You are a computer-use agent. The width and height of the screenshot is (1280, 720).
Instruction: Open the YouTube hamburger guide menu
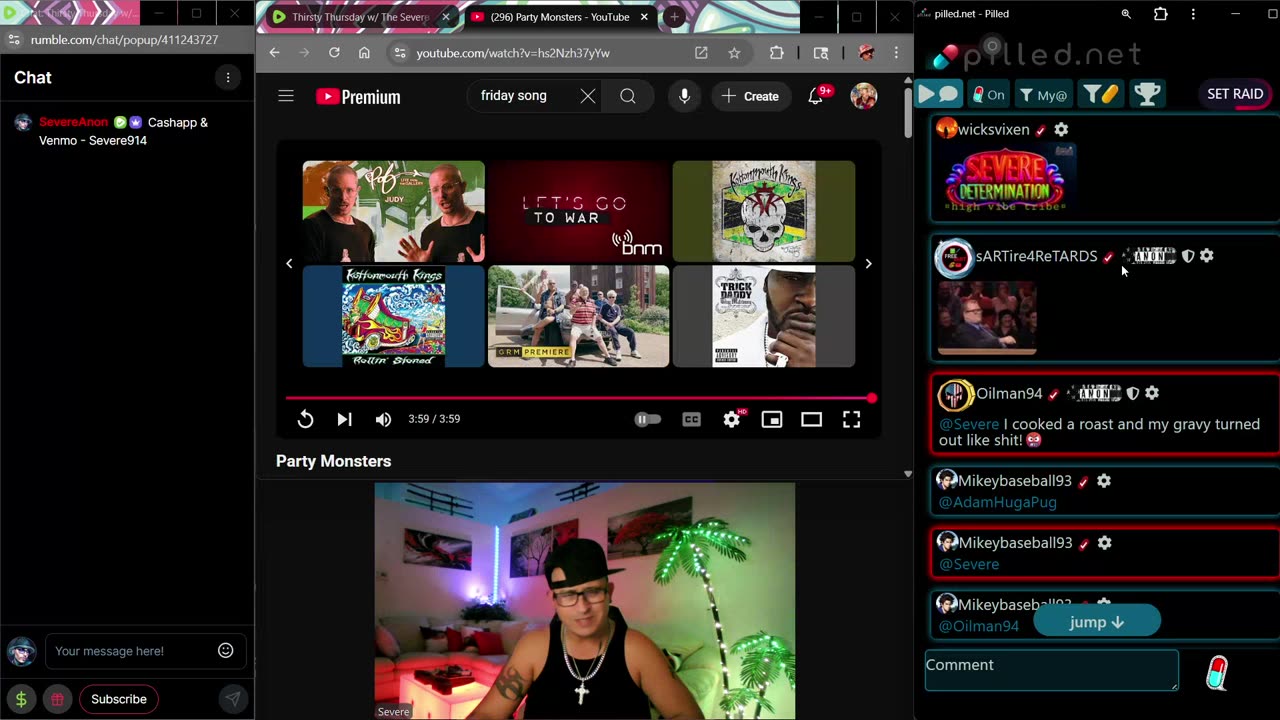[286, 96]
